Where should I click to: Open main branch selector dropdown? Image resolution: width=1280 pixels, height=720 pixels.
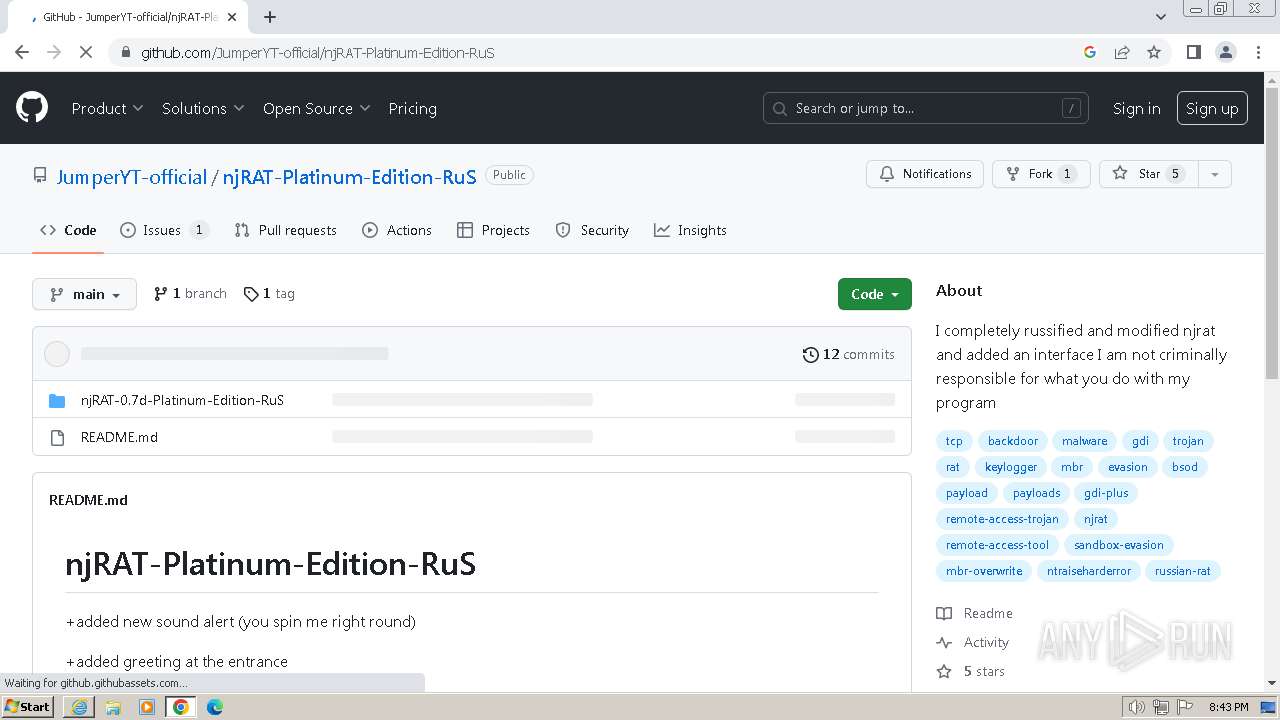pos(84,294)
